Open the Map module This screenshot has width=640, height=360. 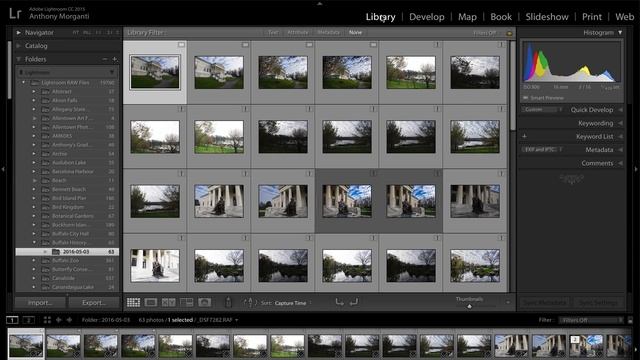[x=467, y=17]
